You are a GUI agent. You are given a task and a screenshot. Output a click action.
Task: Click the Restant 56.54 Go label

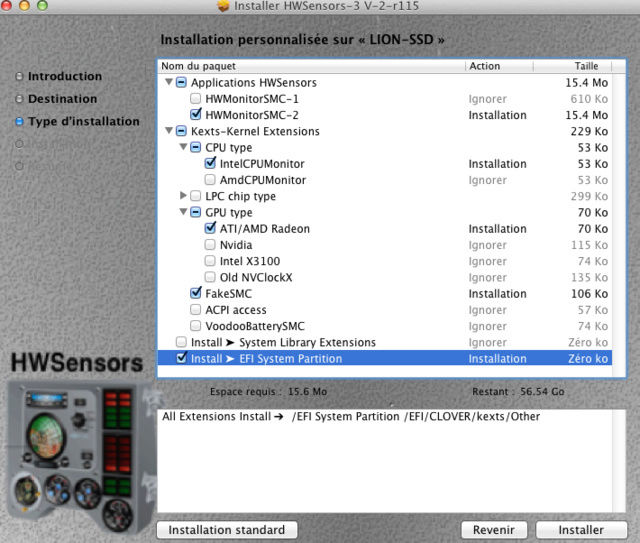518,392
